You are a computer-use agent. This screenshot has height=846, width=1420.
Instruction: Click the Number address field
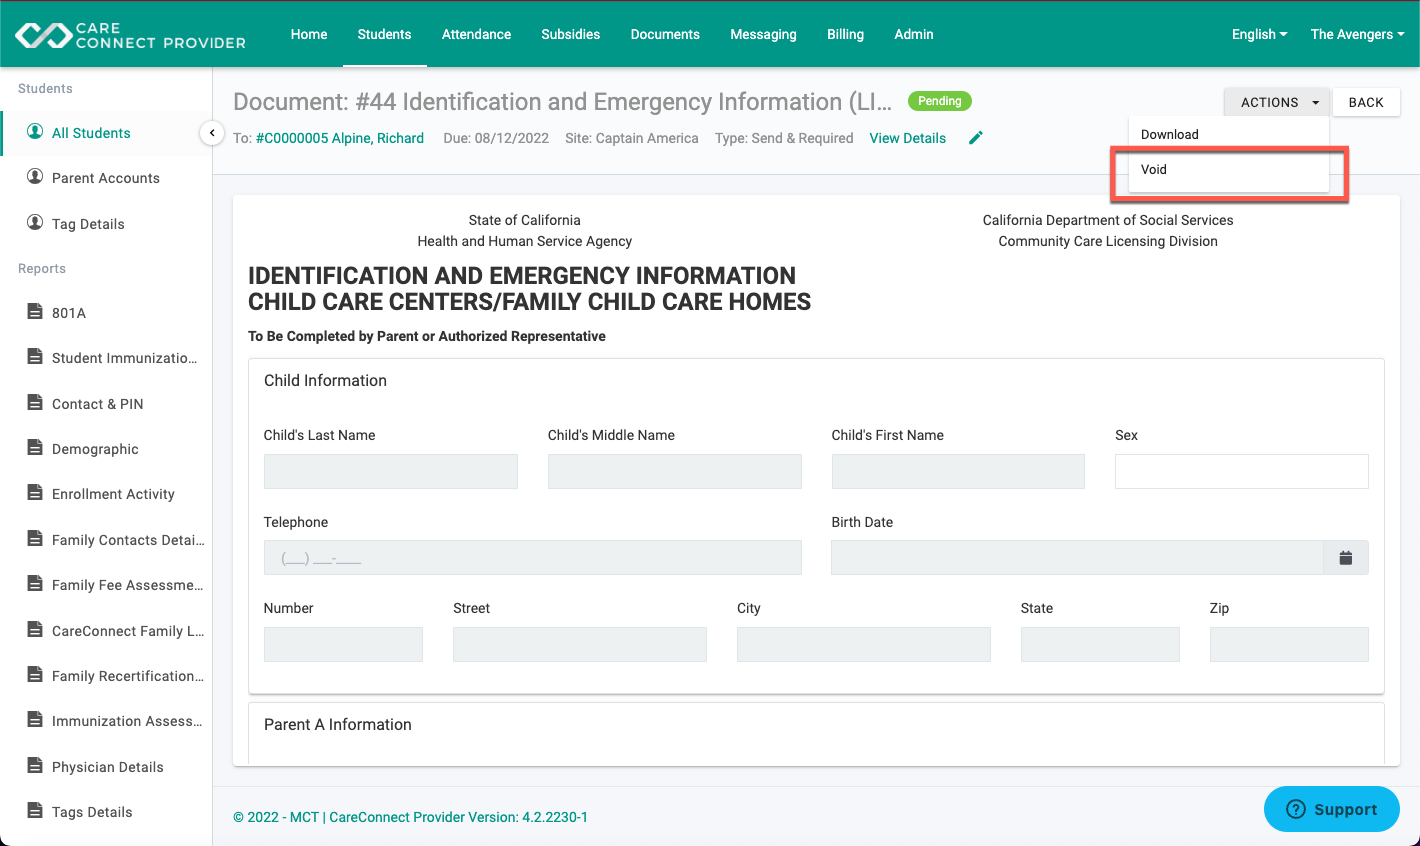(343, 644)
